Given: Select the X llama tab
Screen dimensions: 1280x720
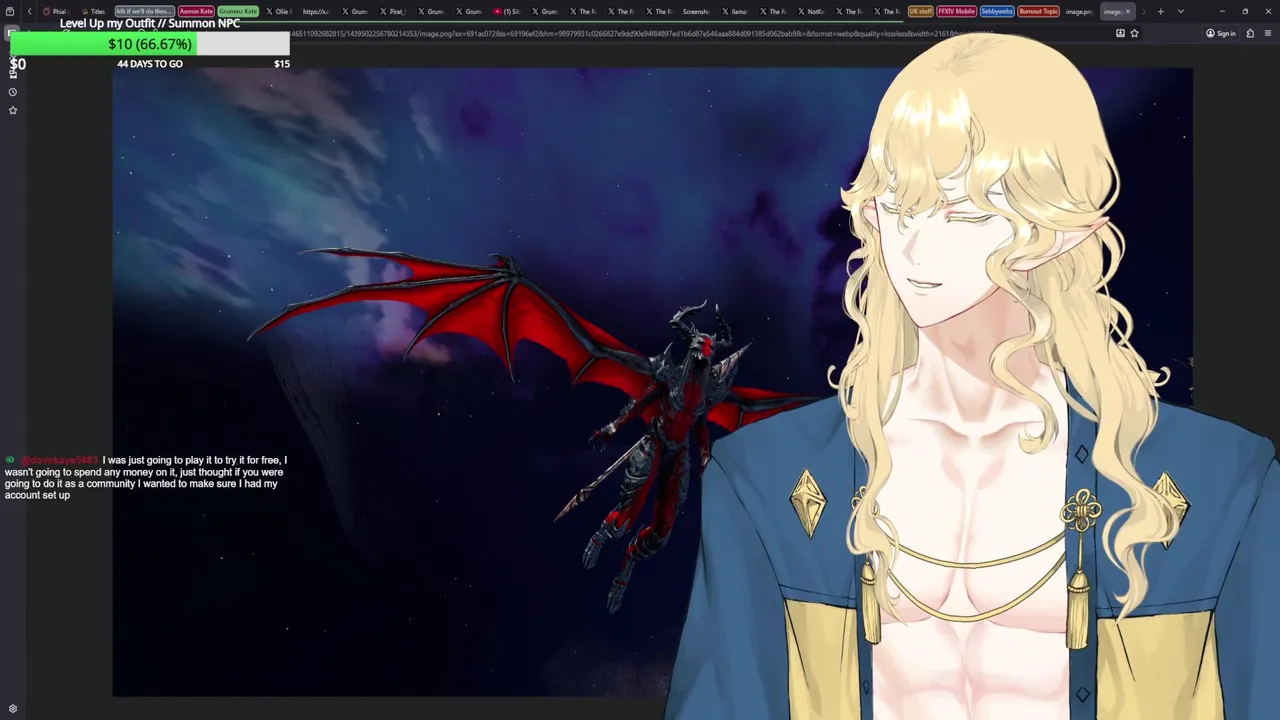Looking at the screenshot, I should pyautogui.click(x=736, y=11).
